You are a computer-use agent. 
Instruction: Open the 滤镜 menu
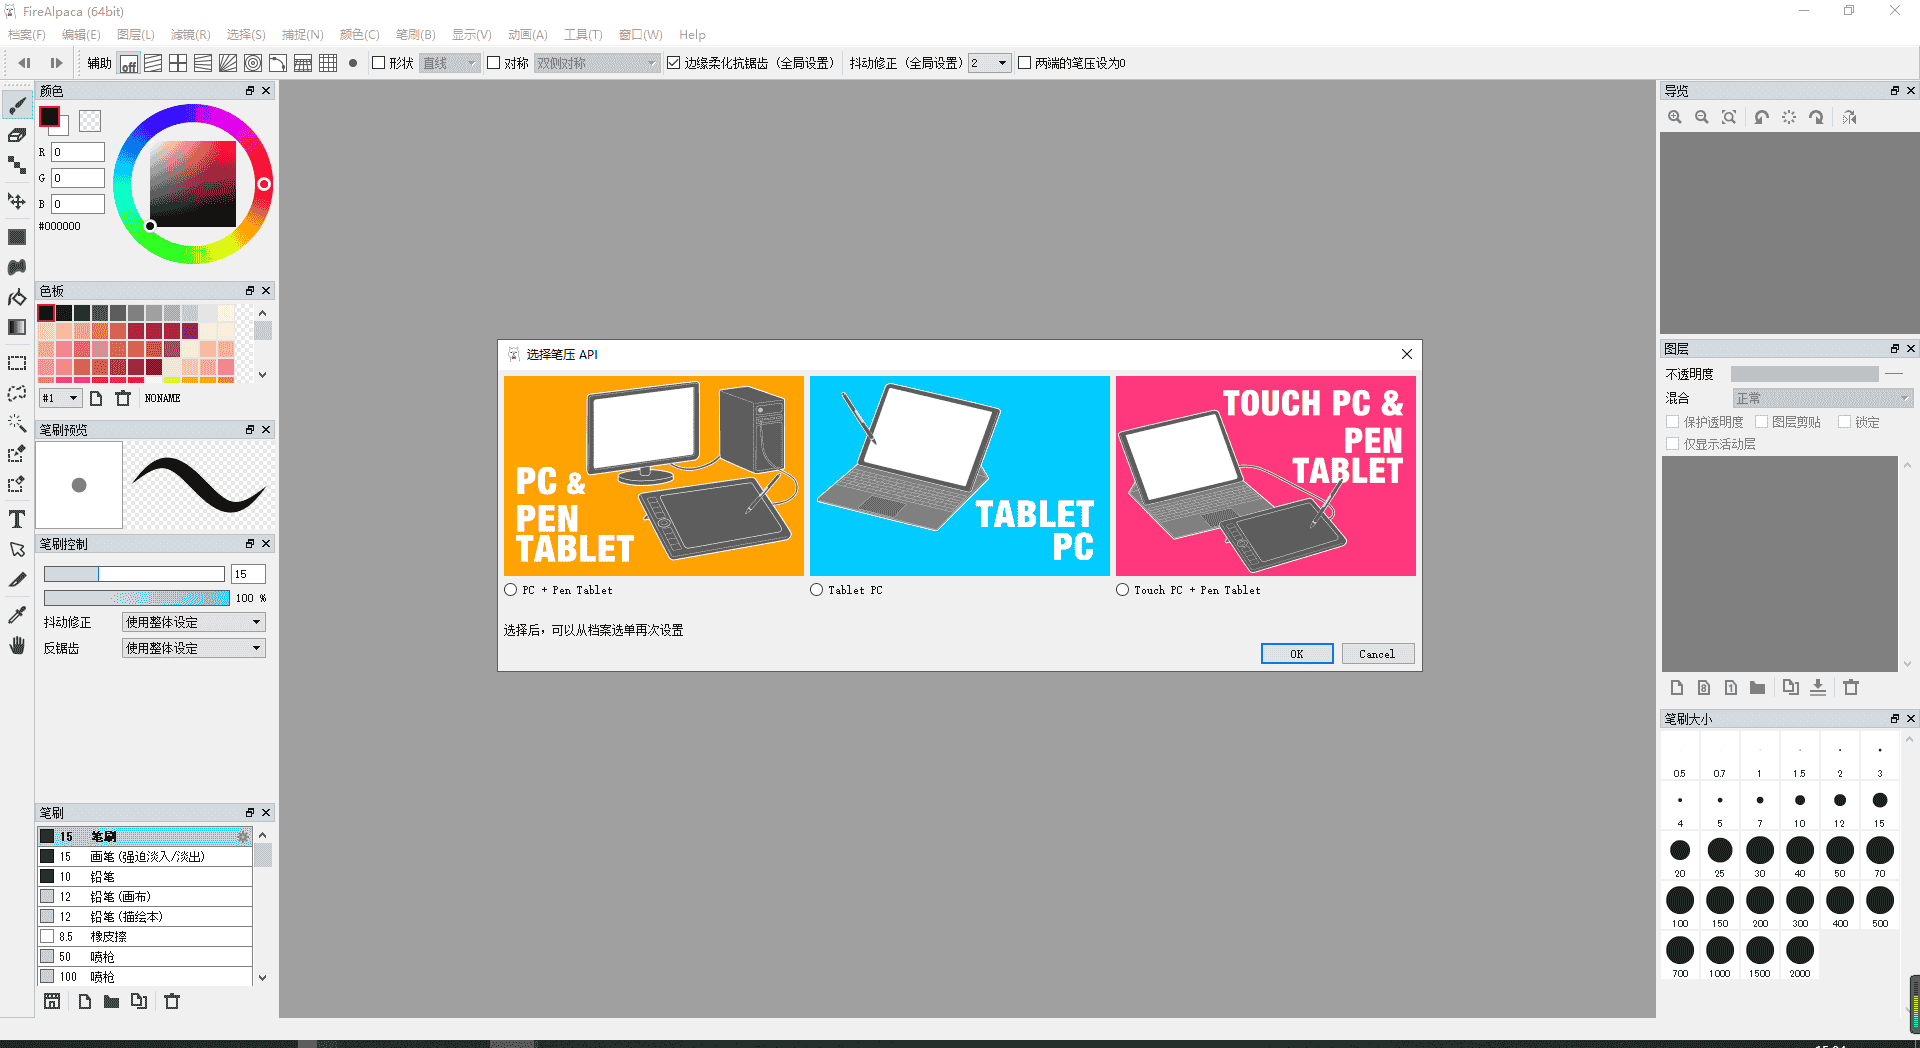[190, 34]
